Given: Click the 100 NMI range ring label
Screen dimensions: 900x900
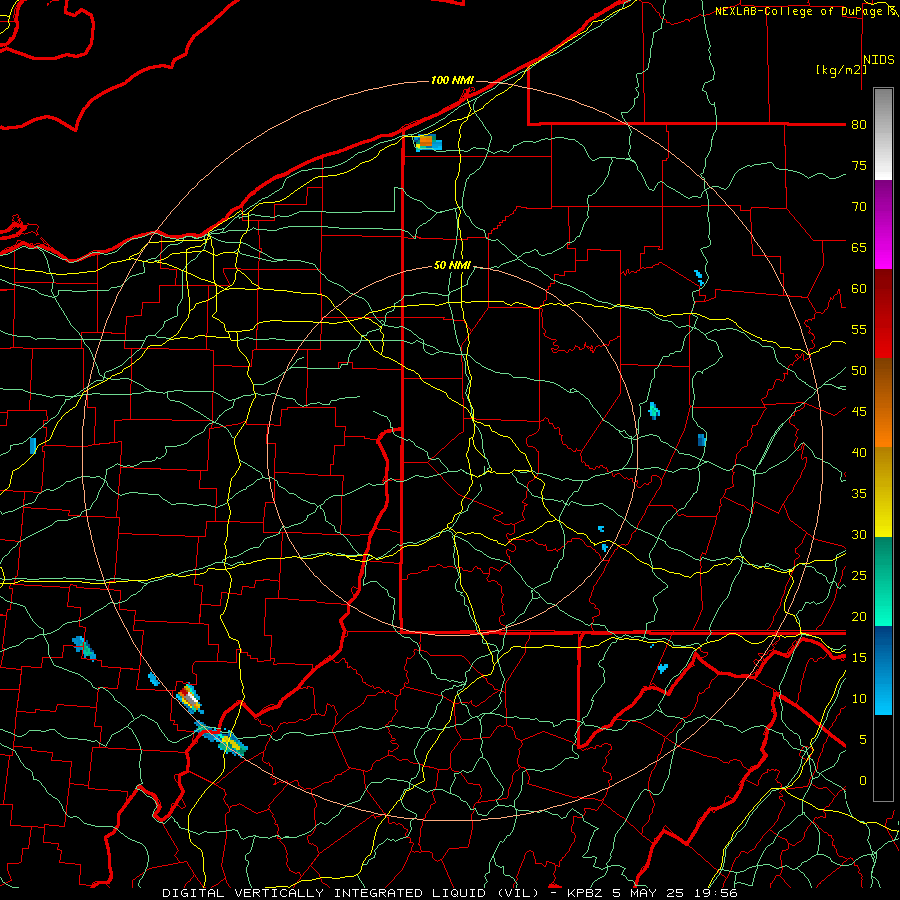Looking at the screenshot, I should tap(452, 80).
